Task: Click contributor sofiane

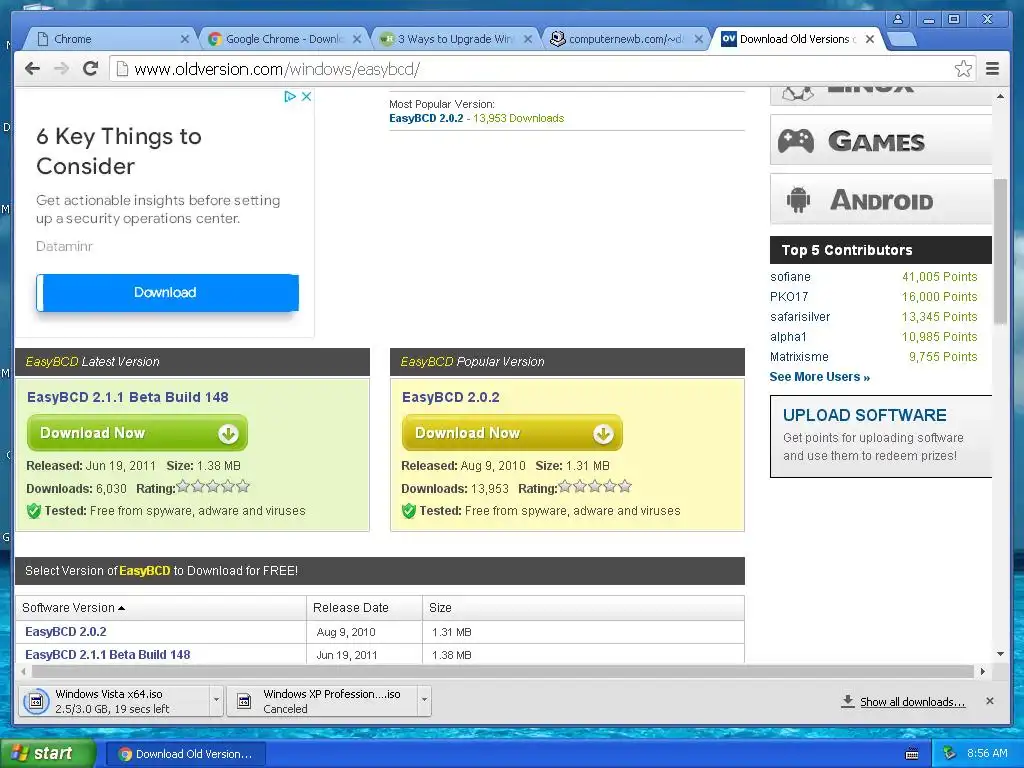Action: (790, 277)
